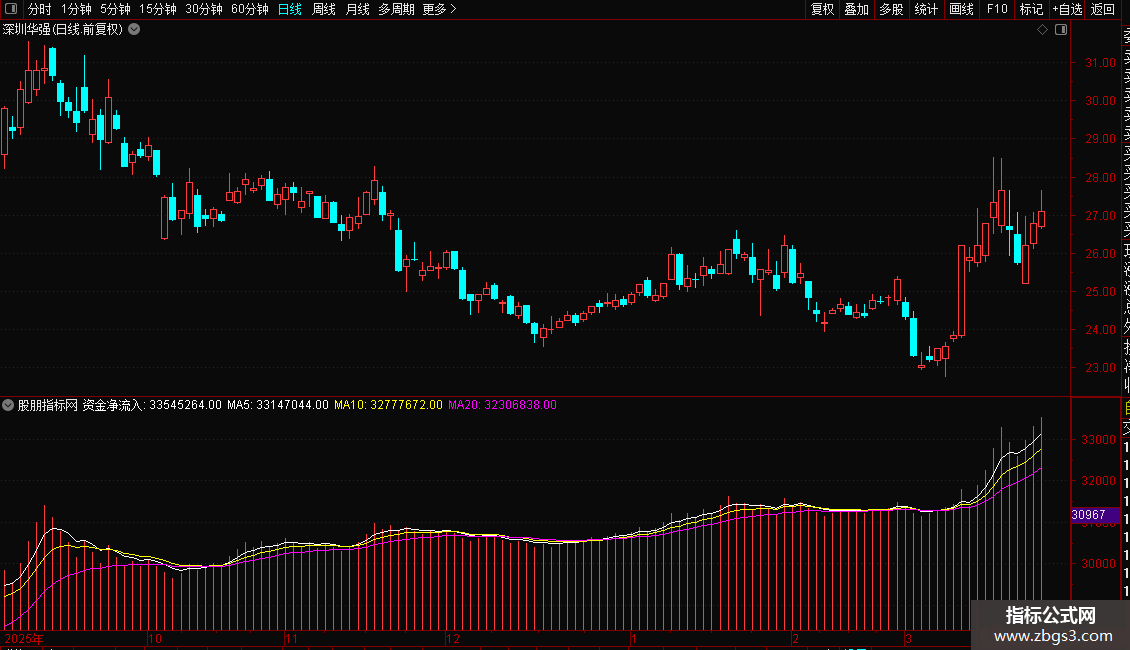Click the yellow MA10 value label
Viewport: 1130px width, 650px height.
click(388, 405)
